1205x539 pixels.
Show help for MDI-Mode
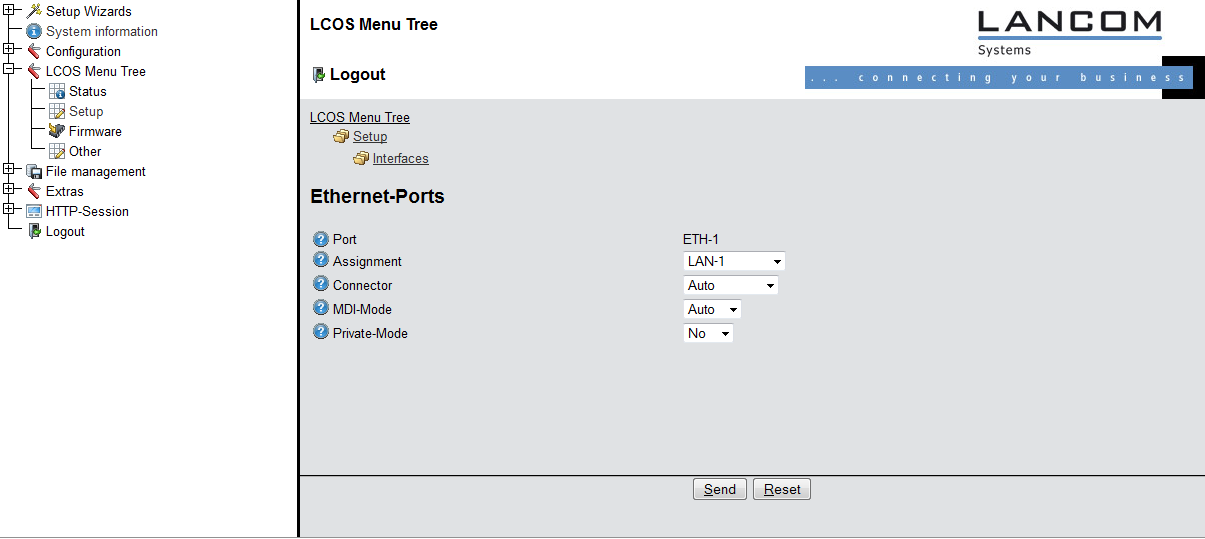(320, 308)
